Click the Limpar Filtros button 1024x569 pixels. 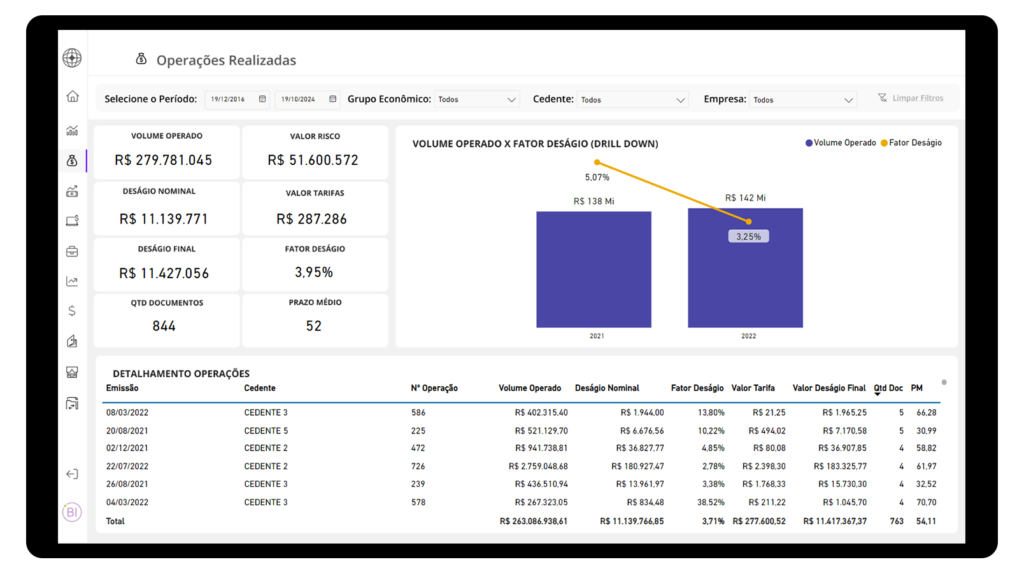click(x=910, y=98)
